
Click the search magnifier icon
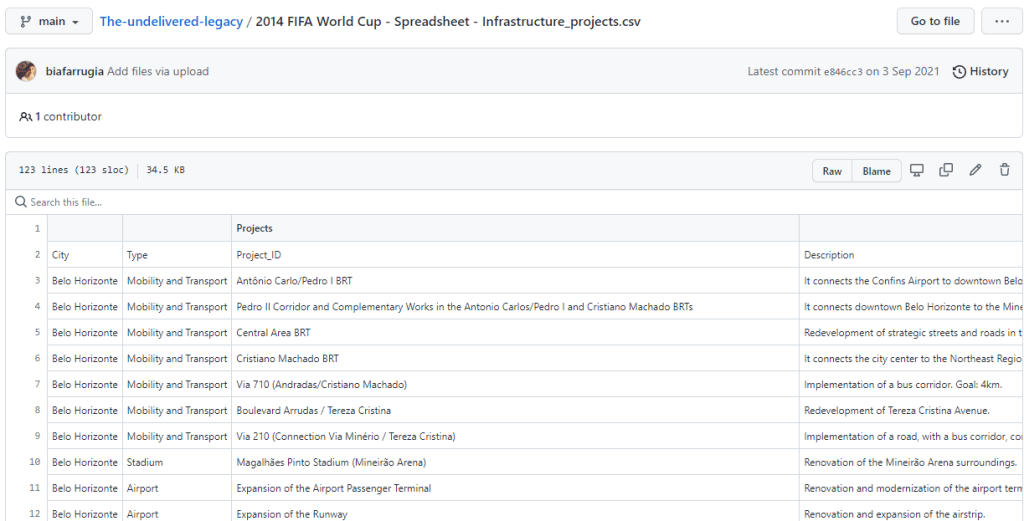pos(20,202)
